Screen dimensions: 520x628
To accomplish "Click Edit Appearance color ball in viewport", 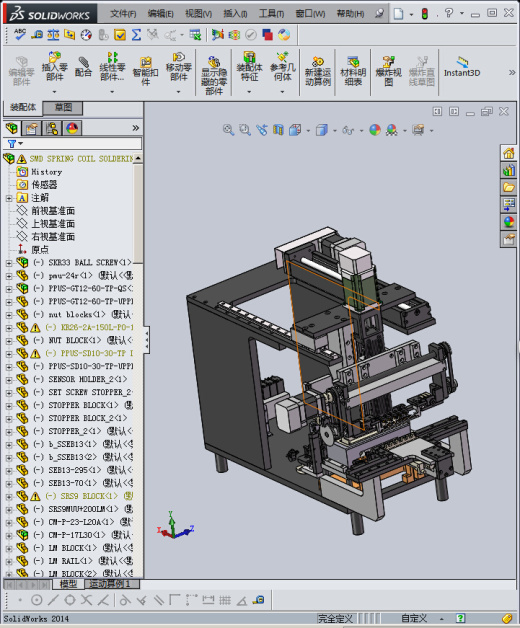I will (x=375, y=130).
